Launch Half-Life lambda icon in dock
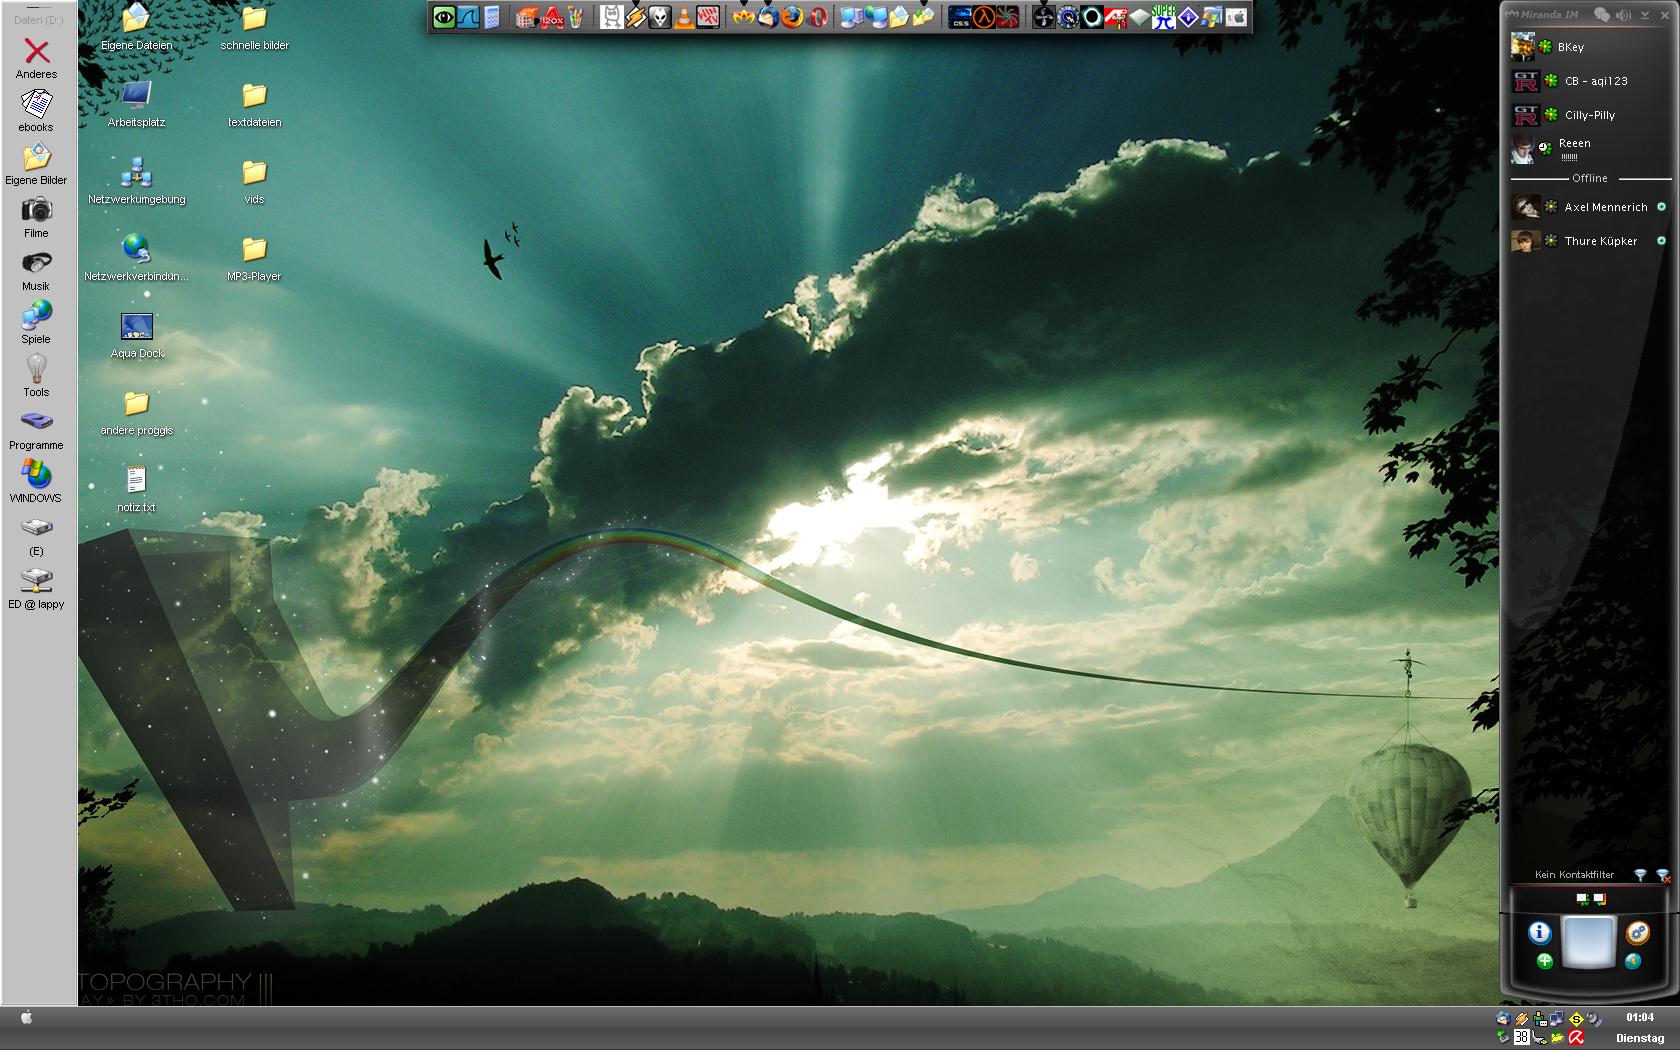This screenshot has width=1680, height=1050. pyautogui.click(x=984, y=17)
